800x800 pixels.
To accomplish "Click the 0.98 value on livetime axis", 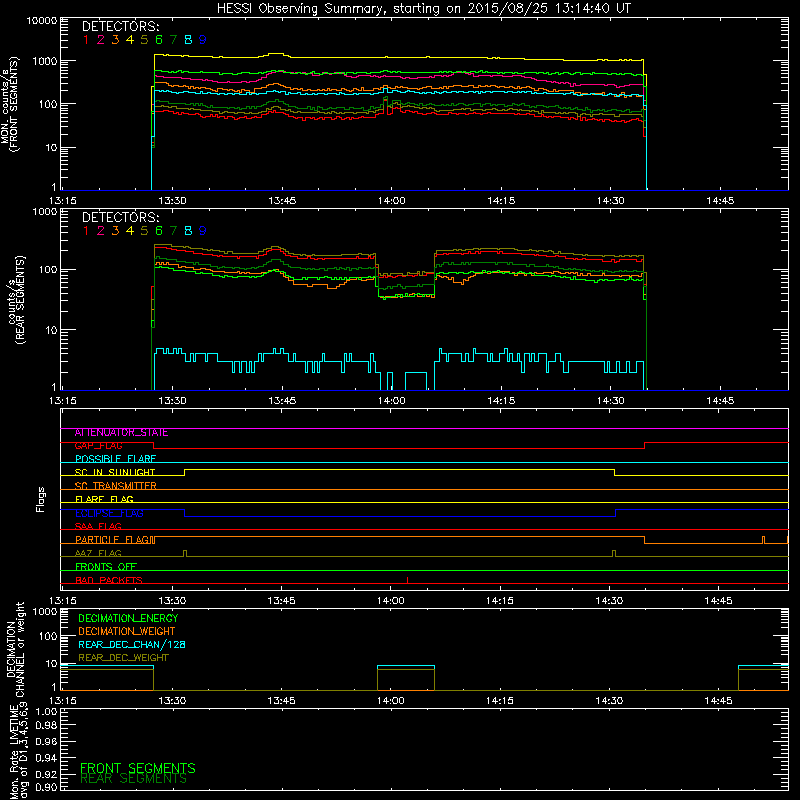I will [x=46, y=726].
